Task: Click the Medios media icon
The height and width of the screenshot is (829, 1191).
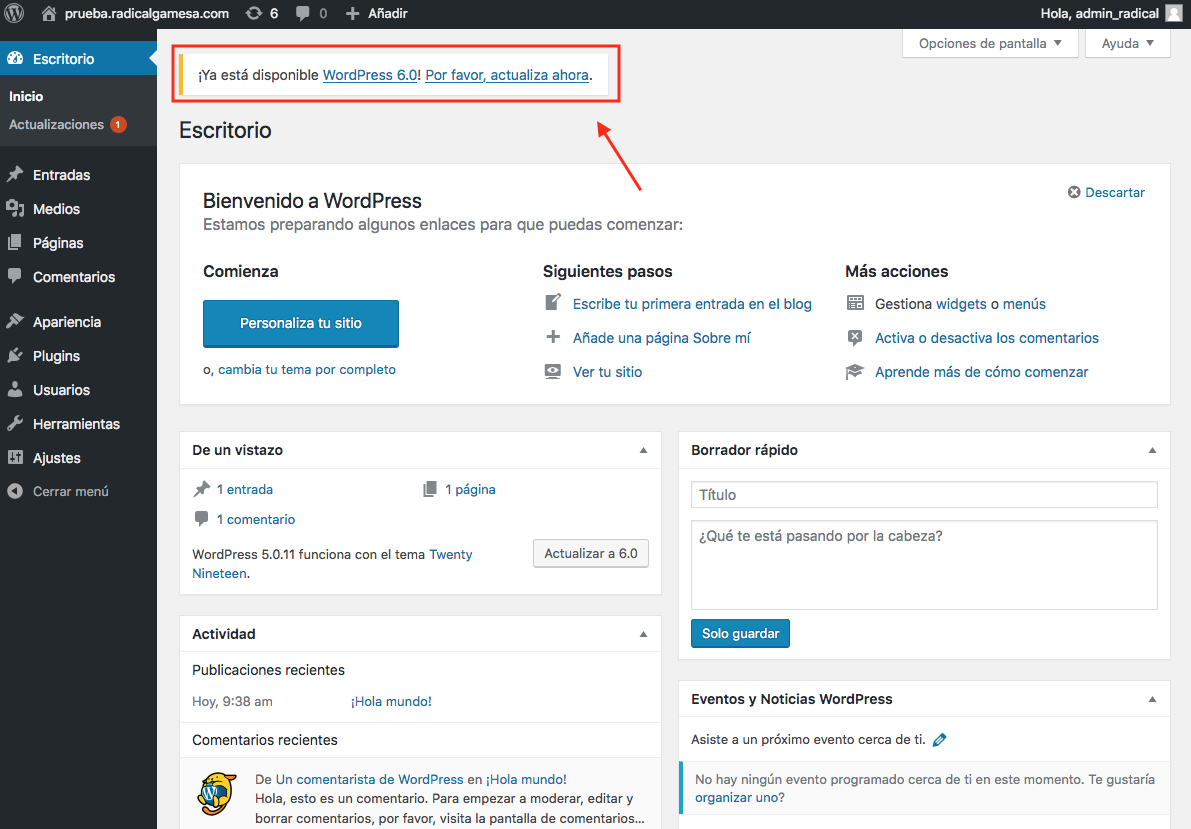Action: coord(14,208)
